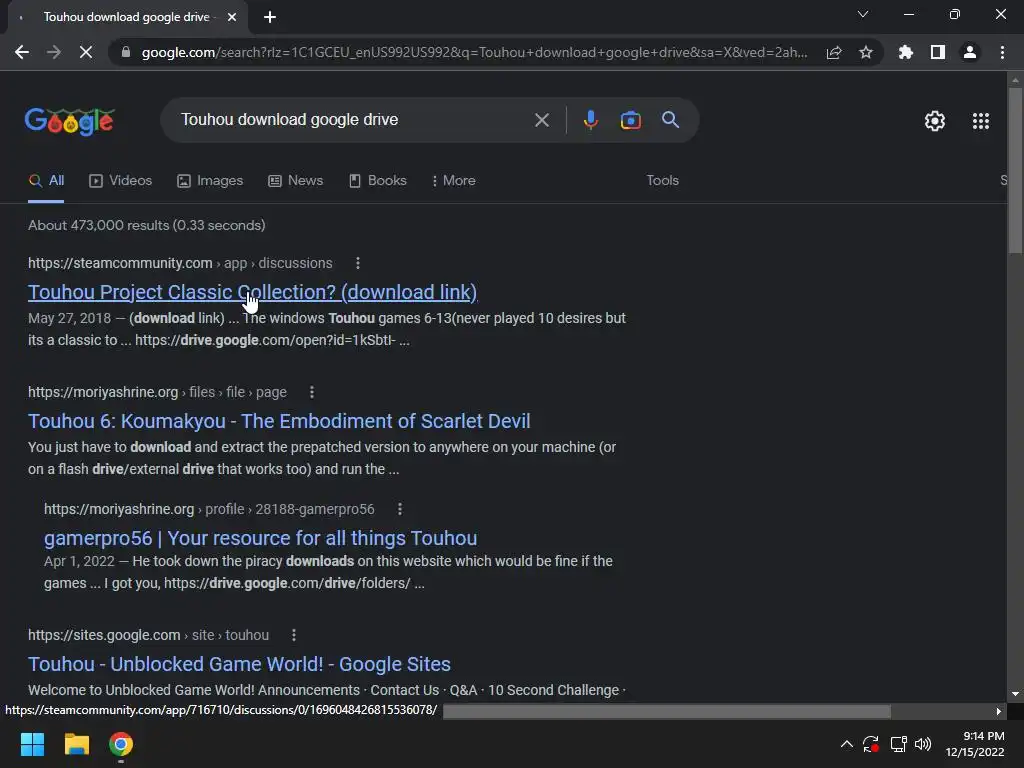This screenshot has width=1024, height=768.
Task: Switch to News results tab
Action: (x=296, y=181)
